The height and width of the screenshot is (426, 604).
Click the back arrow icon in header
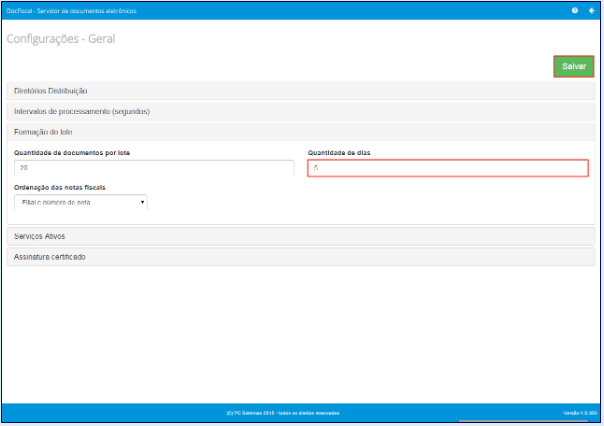(x=592, y=10)
